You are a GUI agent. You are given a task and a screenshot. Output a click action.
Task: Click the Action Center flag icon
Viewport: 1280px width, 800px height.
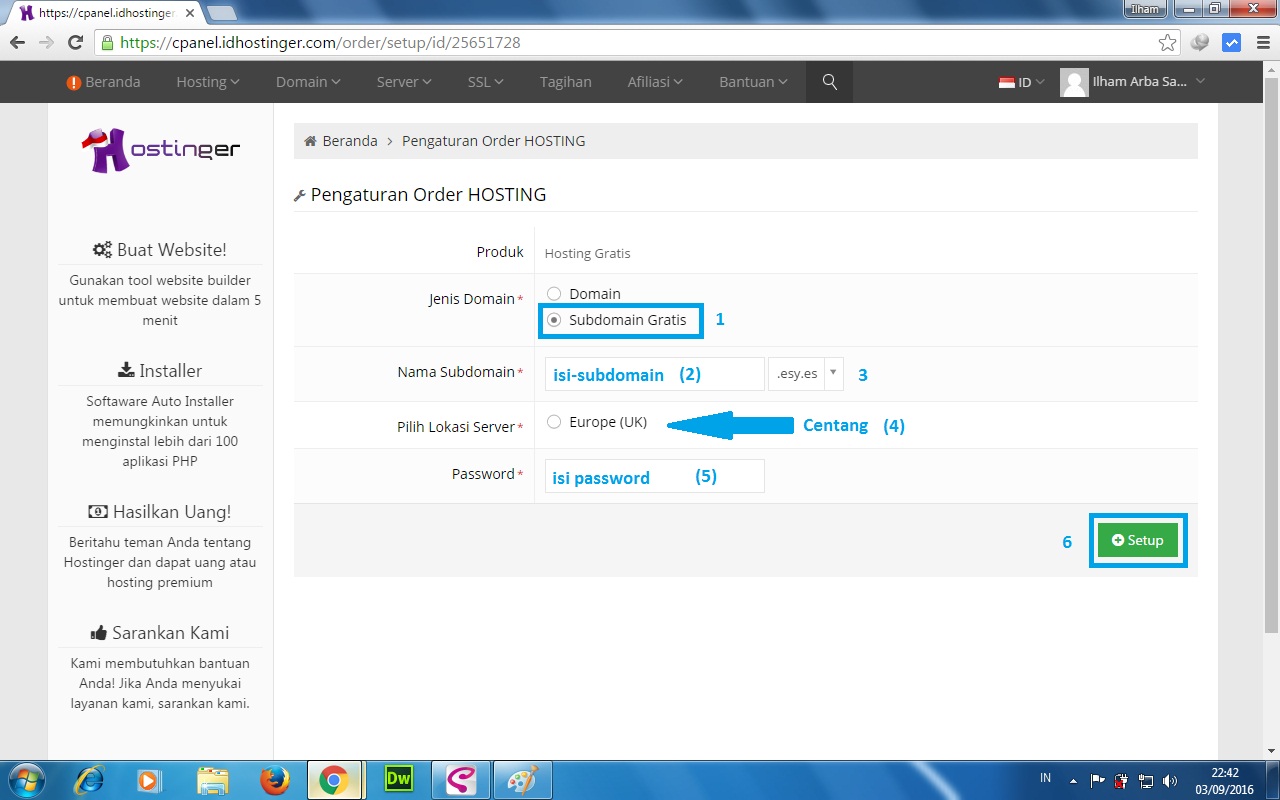1098,780
